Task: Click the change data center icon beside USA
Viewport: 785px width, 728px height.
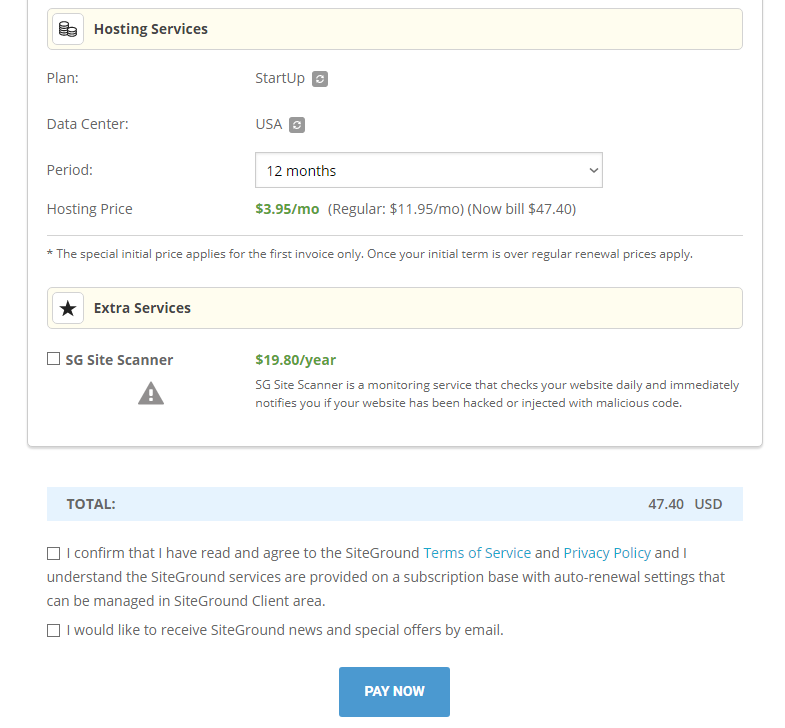Action: click(x=297, y=125)
